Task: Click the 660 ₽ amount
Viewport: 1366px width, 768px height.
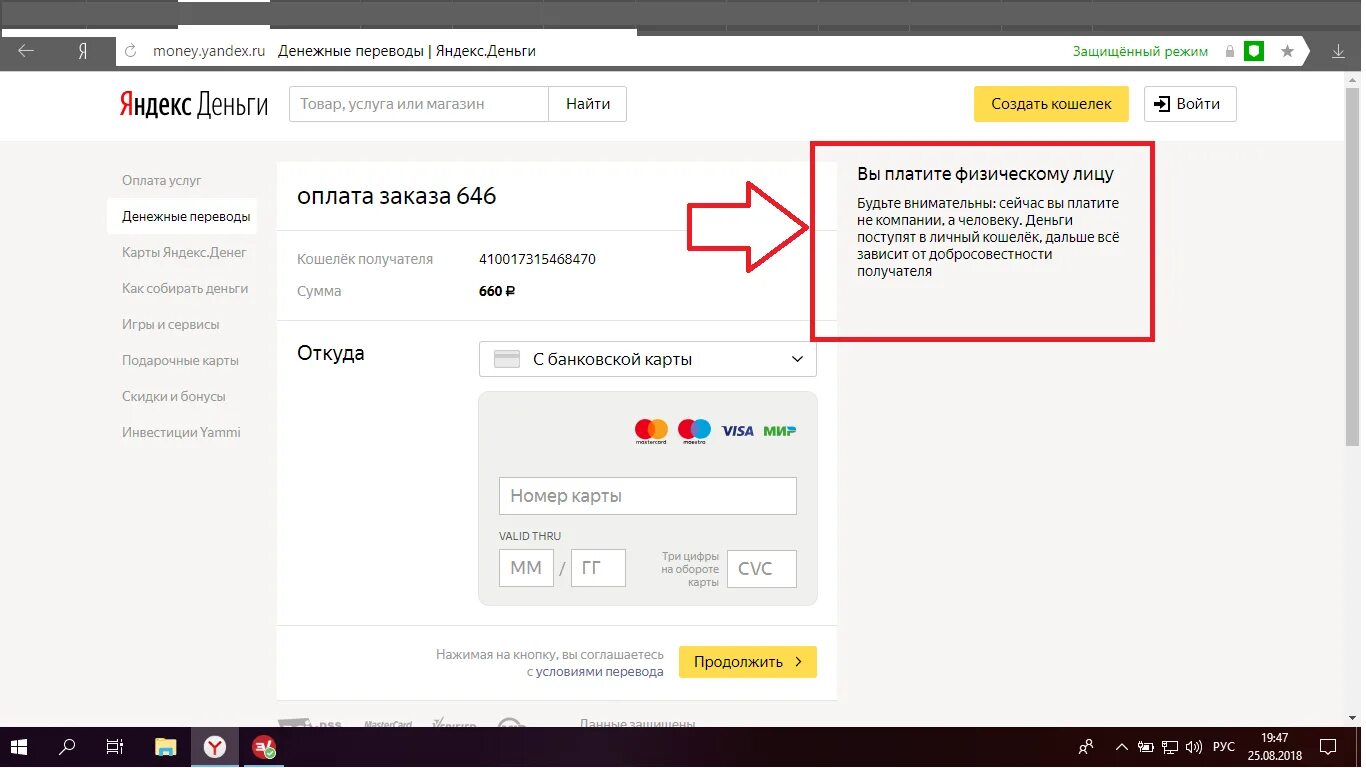Action: click(x=497, y=291)
